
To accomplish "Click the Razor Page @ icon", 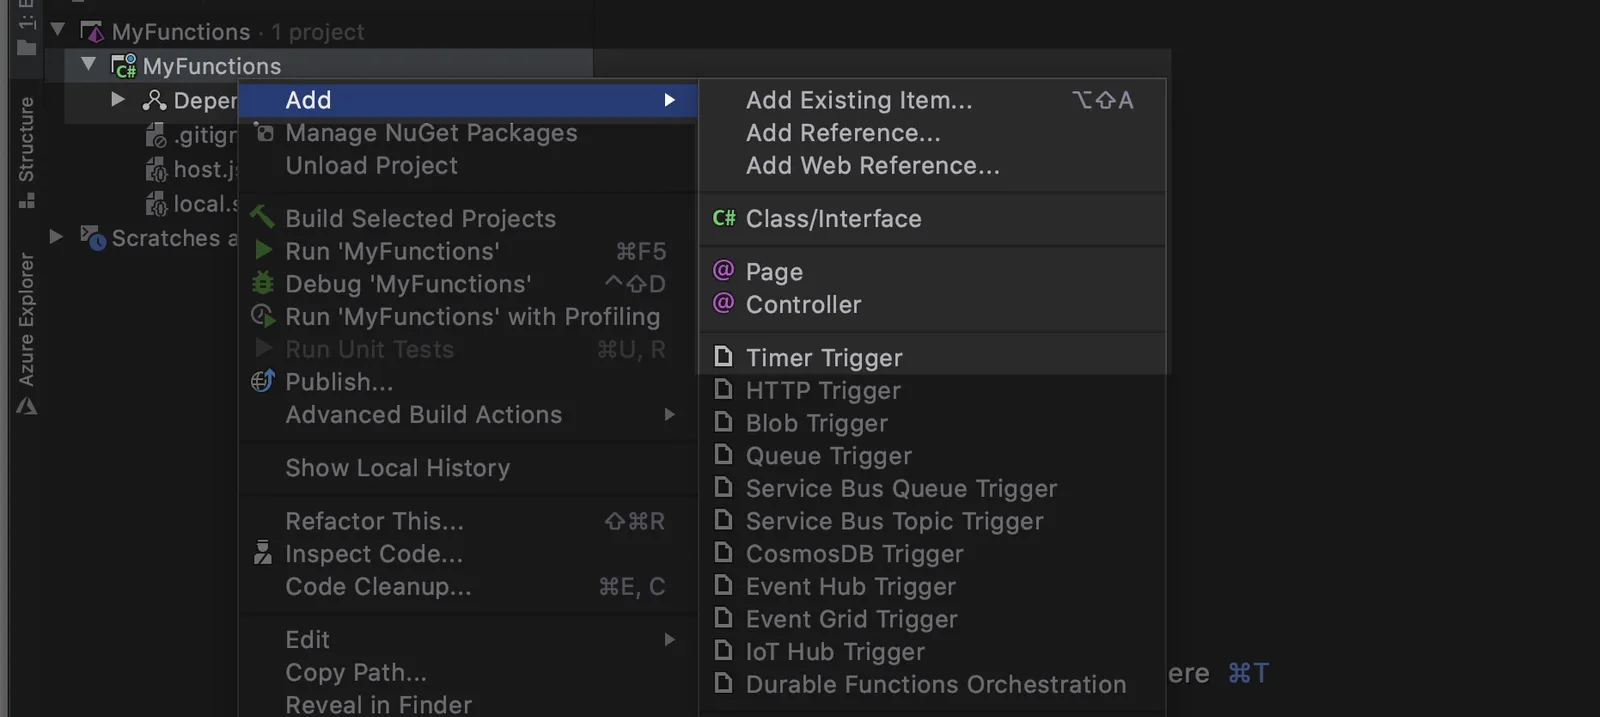I will coord(724,270).
